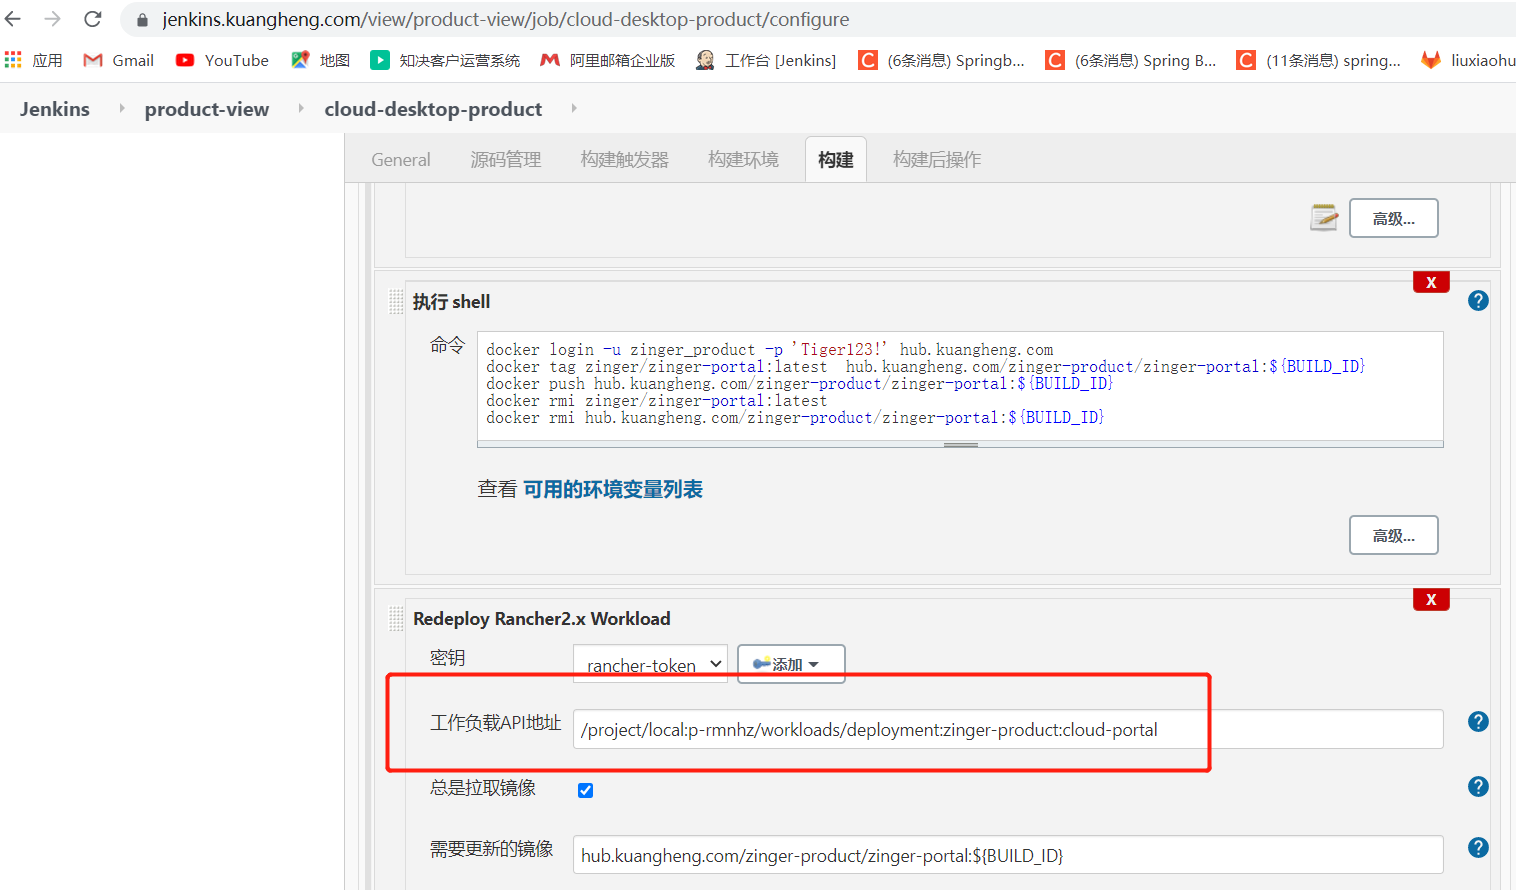Open the Chrome 应用 grid icon
The height and width of the screenshot is (890, 1516).
click(13, 60)
